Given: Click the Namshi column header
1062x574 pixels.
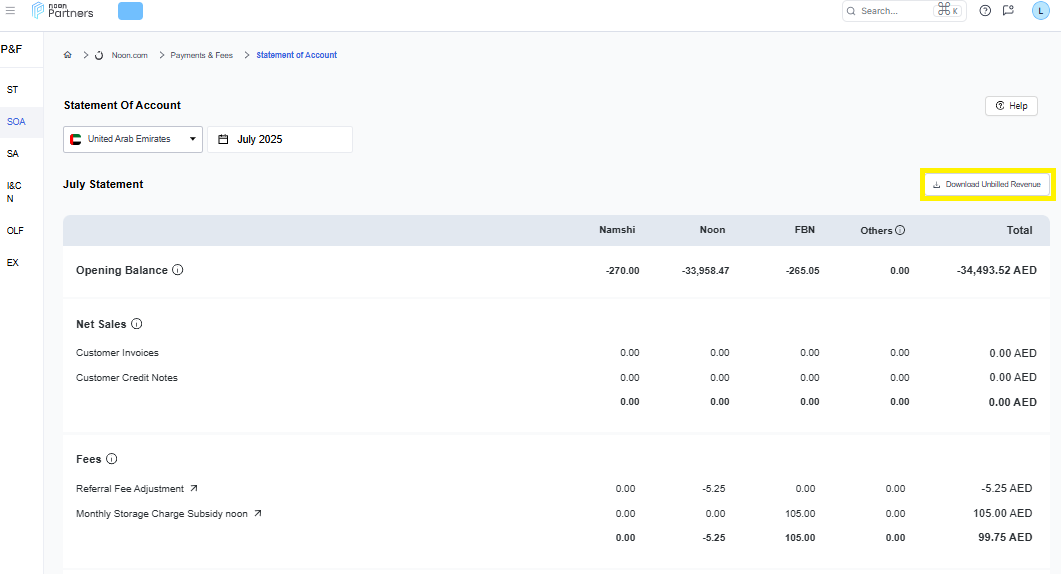Looking at the screenshot, I should tap(617, 230).
